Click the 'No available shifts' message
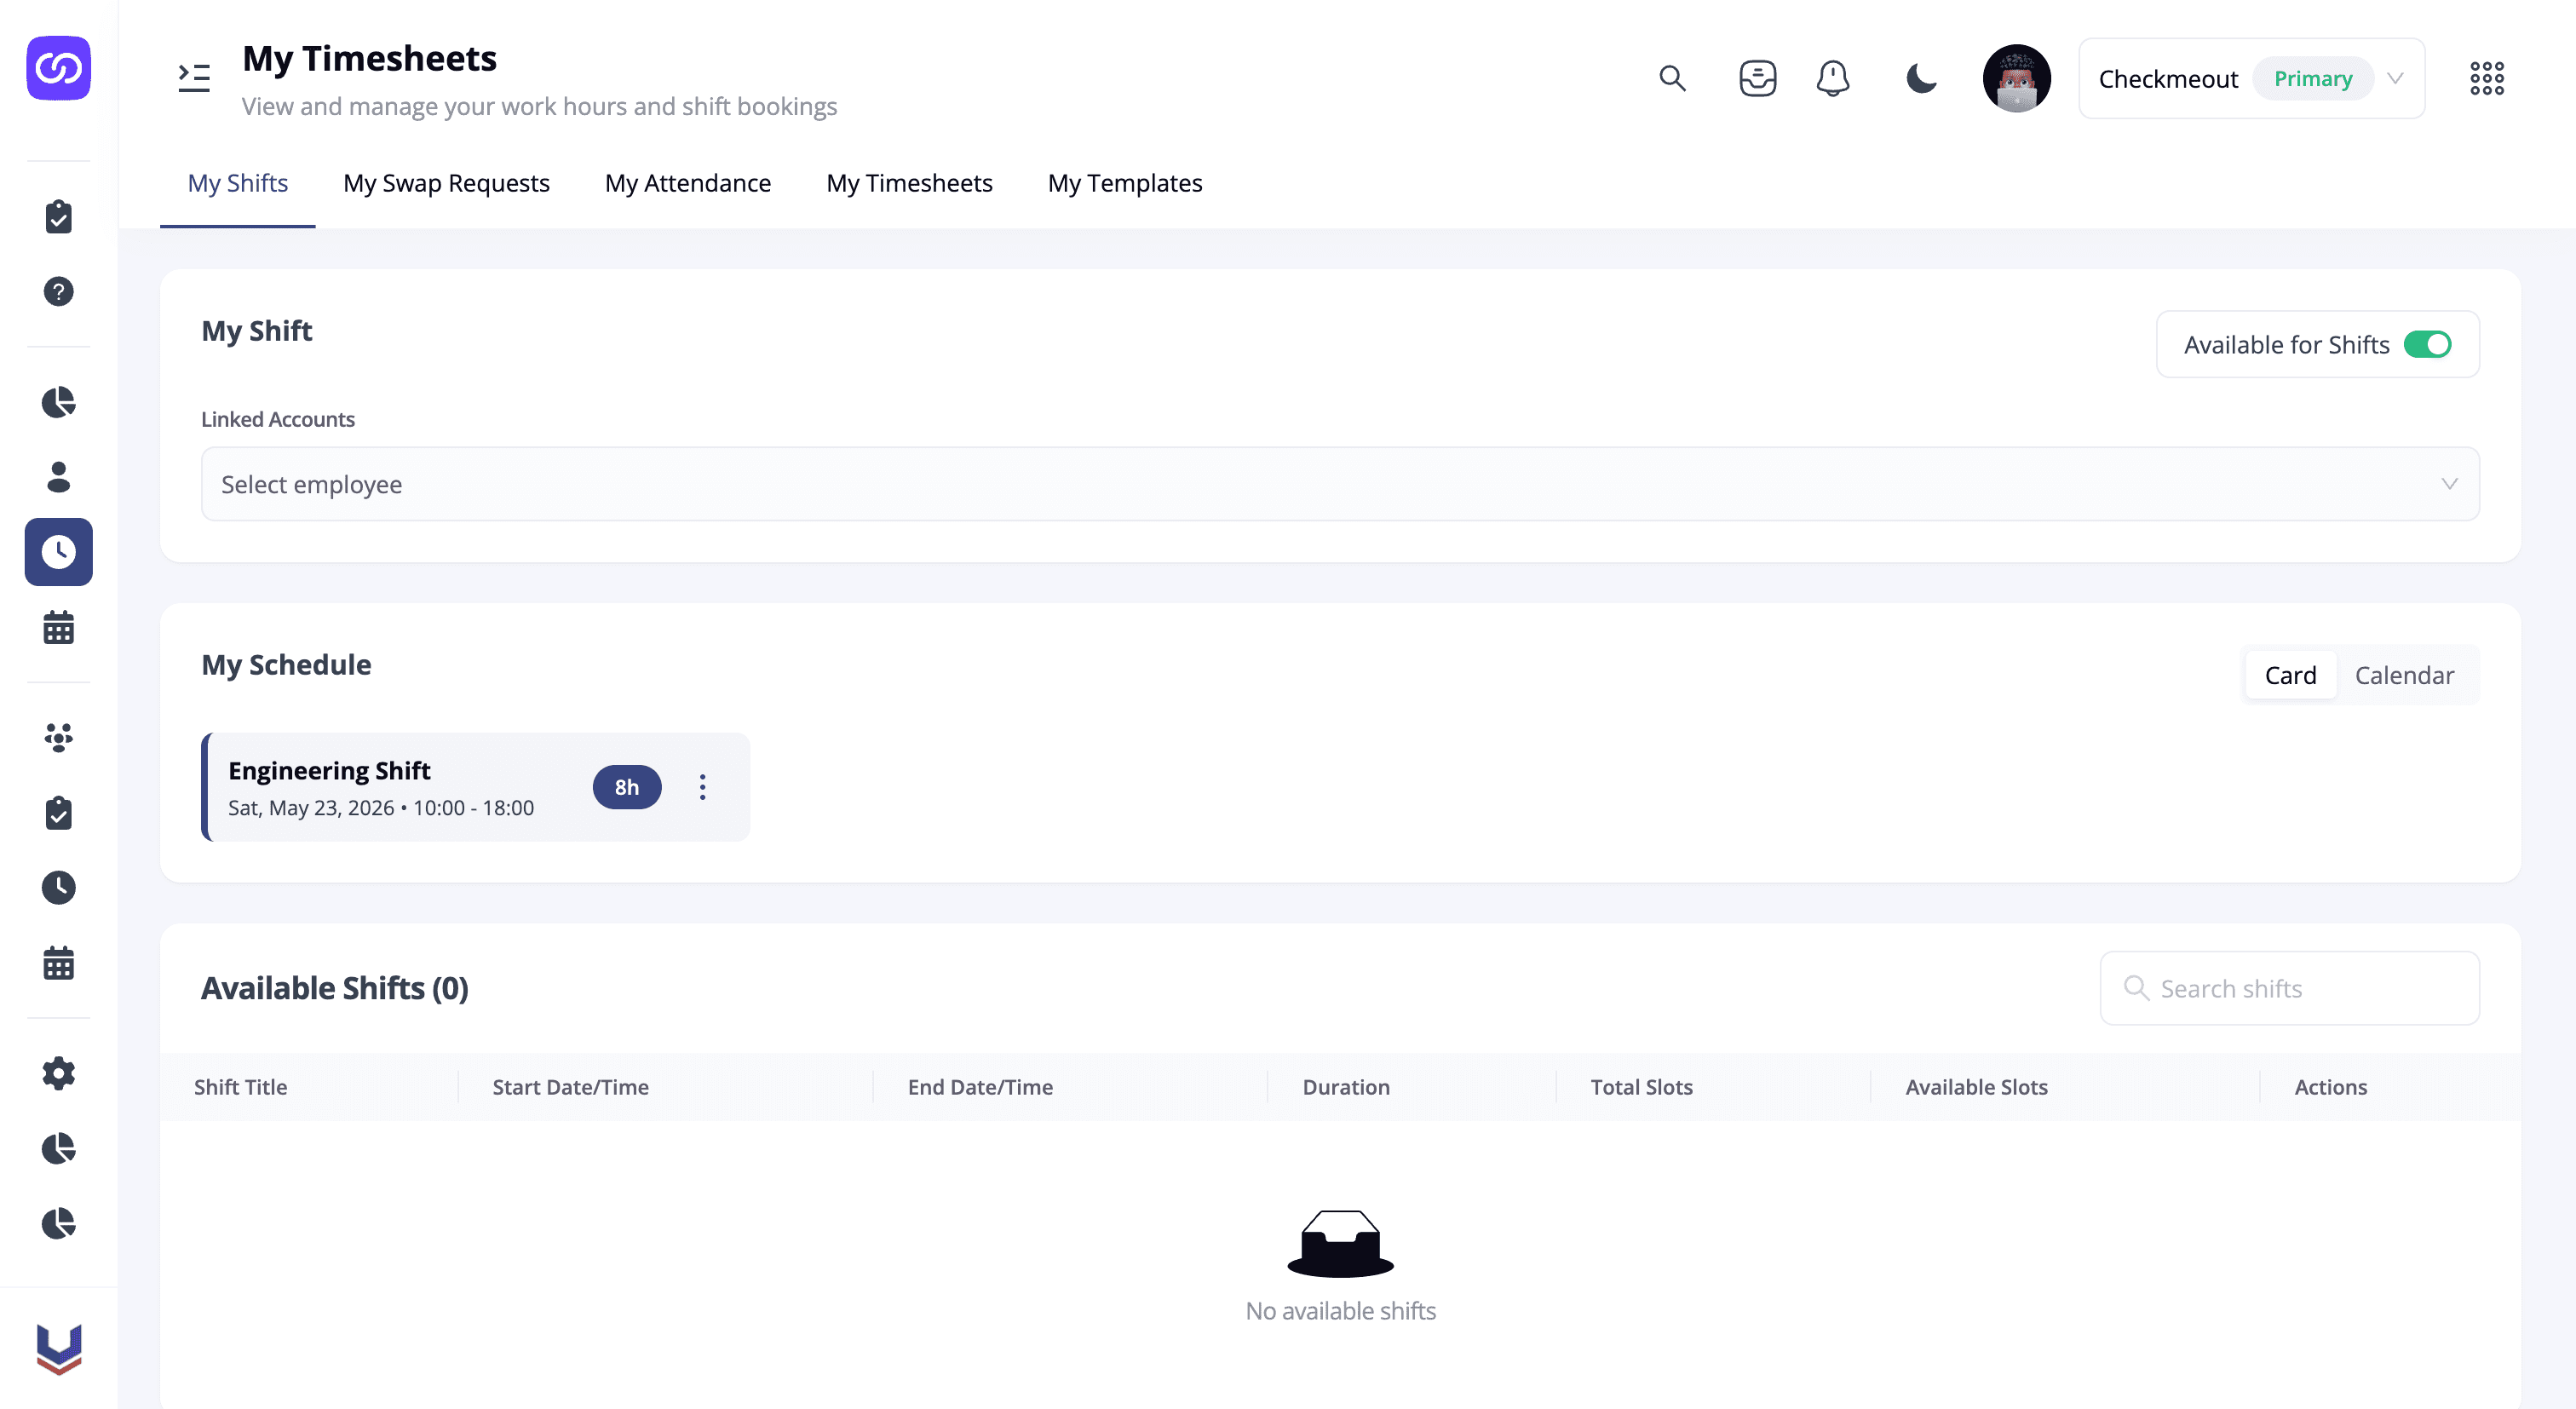 (x=1340, y=1311)
